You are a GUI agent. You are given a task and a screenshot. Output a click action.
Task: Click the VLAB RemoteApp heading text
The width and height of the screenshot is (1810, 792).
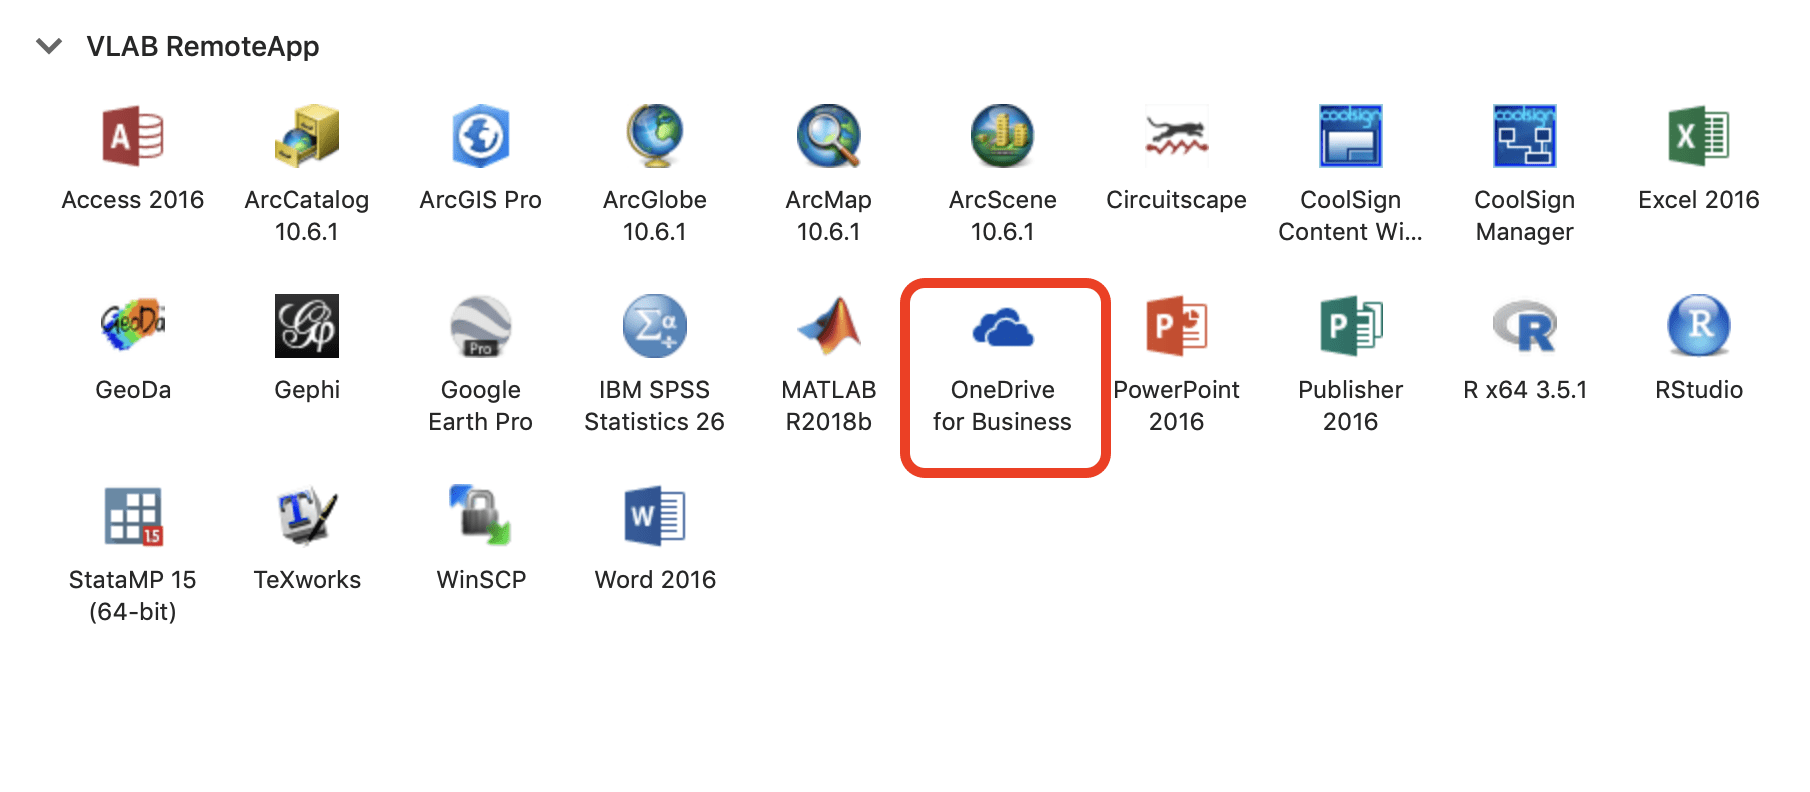[203, 46]
